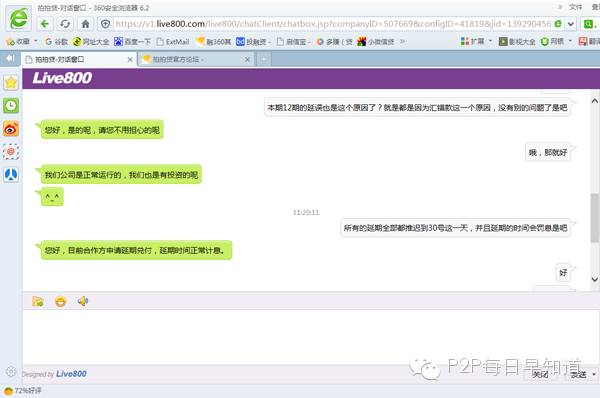Expand the send options dropdown arrow
The height and width of the screenshot is (398, 600).
pos(594,374)
